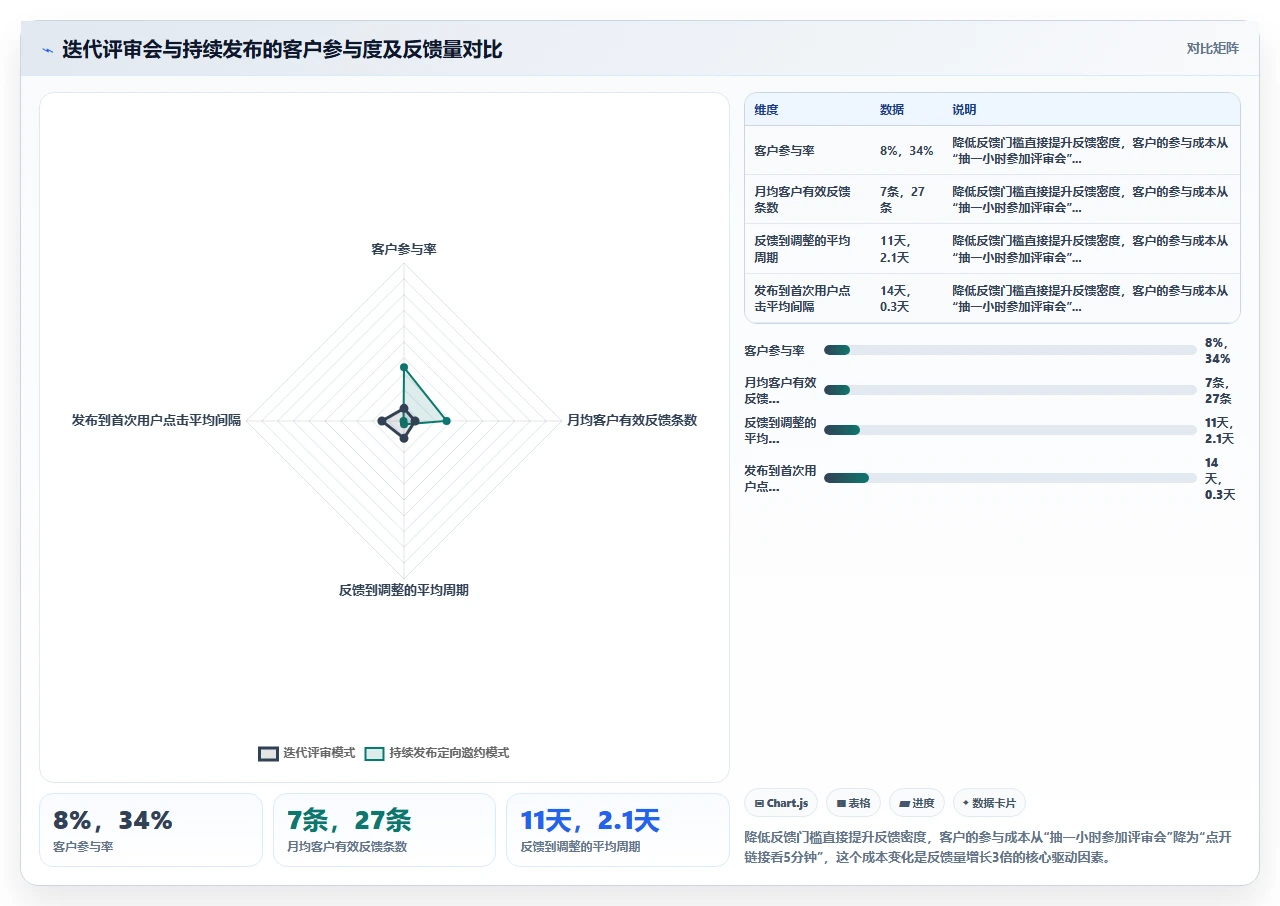Click the 8%，34% table data cell
The height and width of the screenshot is (906, 1280).
(x=906, y=151)
